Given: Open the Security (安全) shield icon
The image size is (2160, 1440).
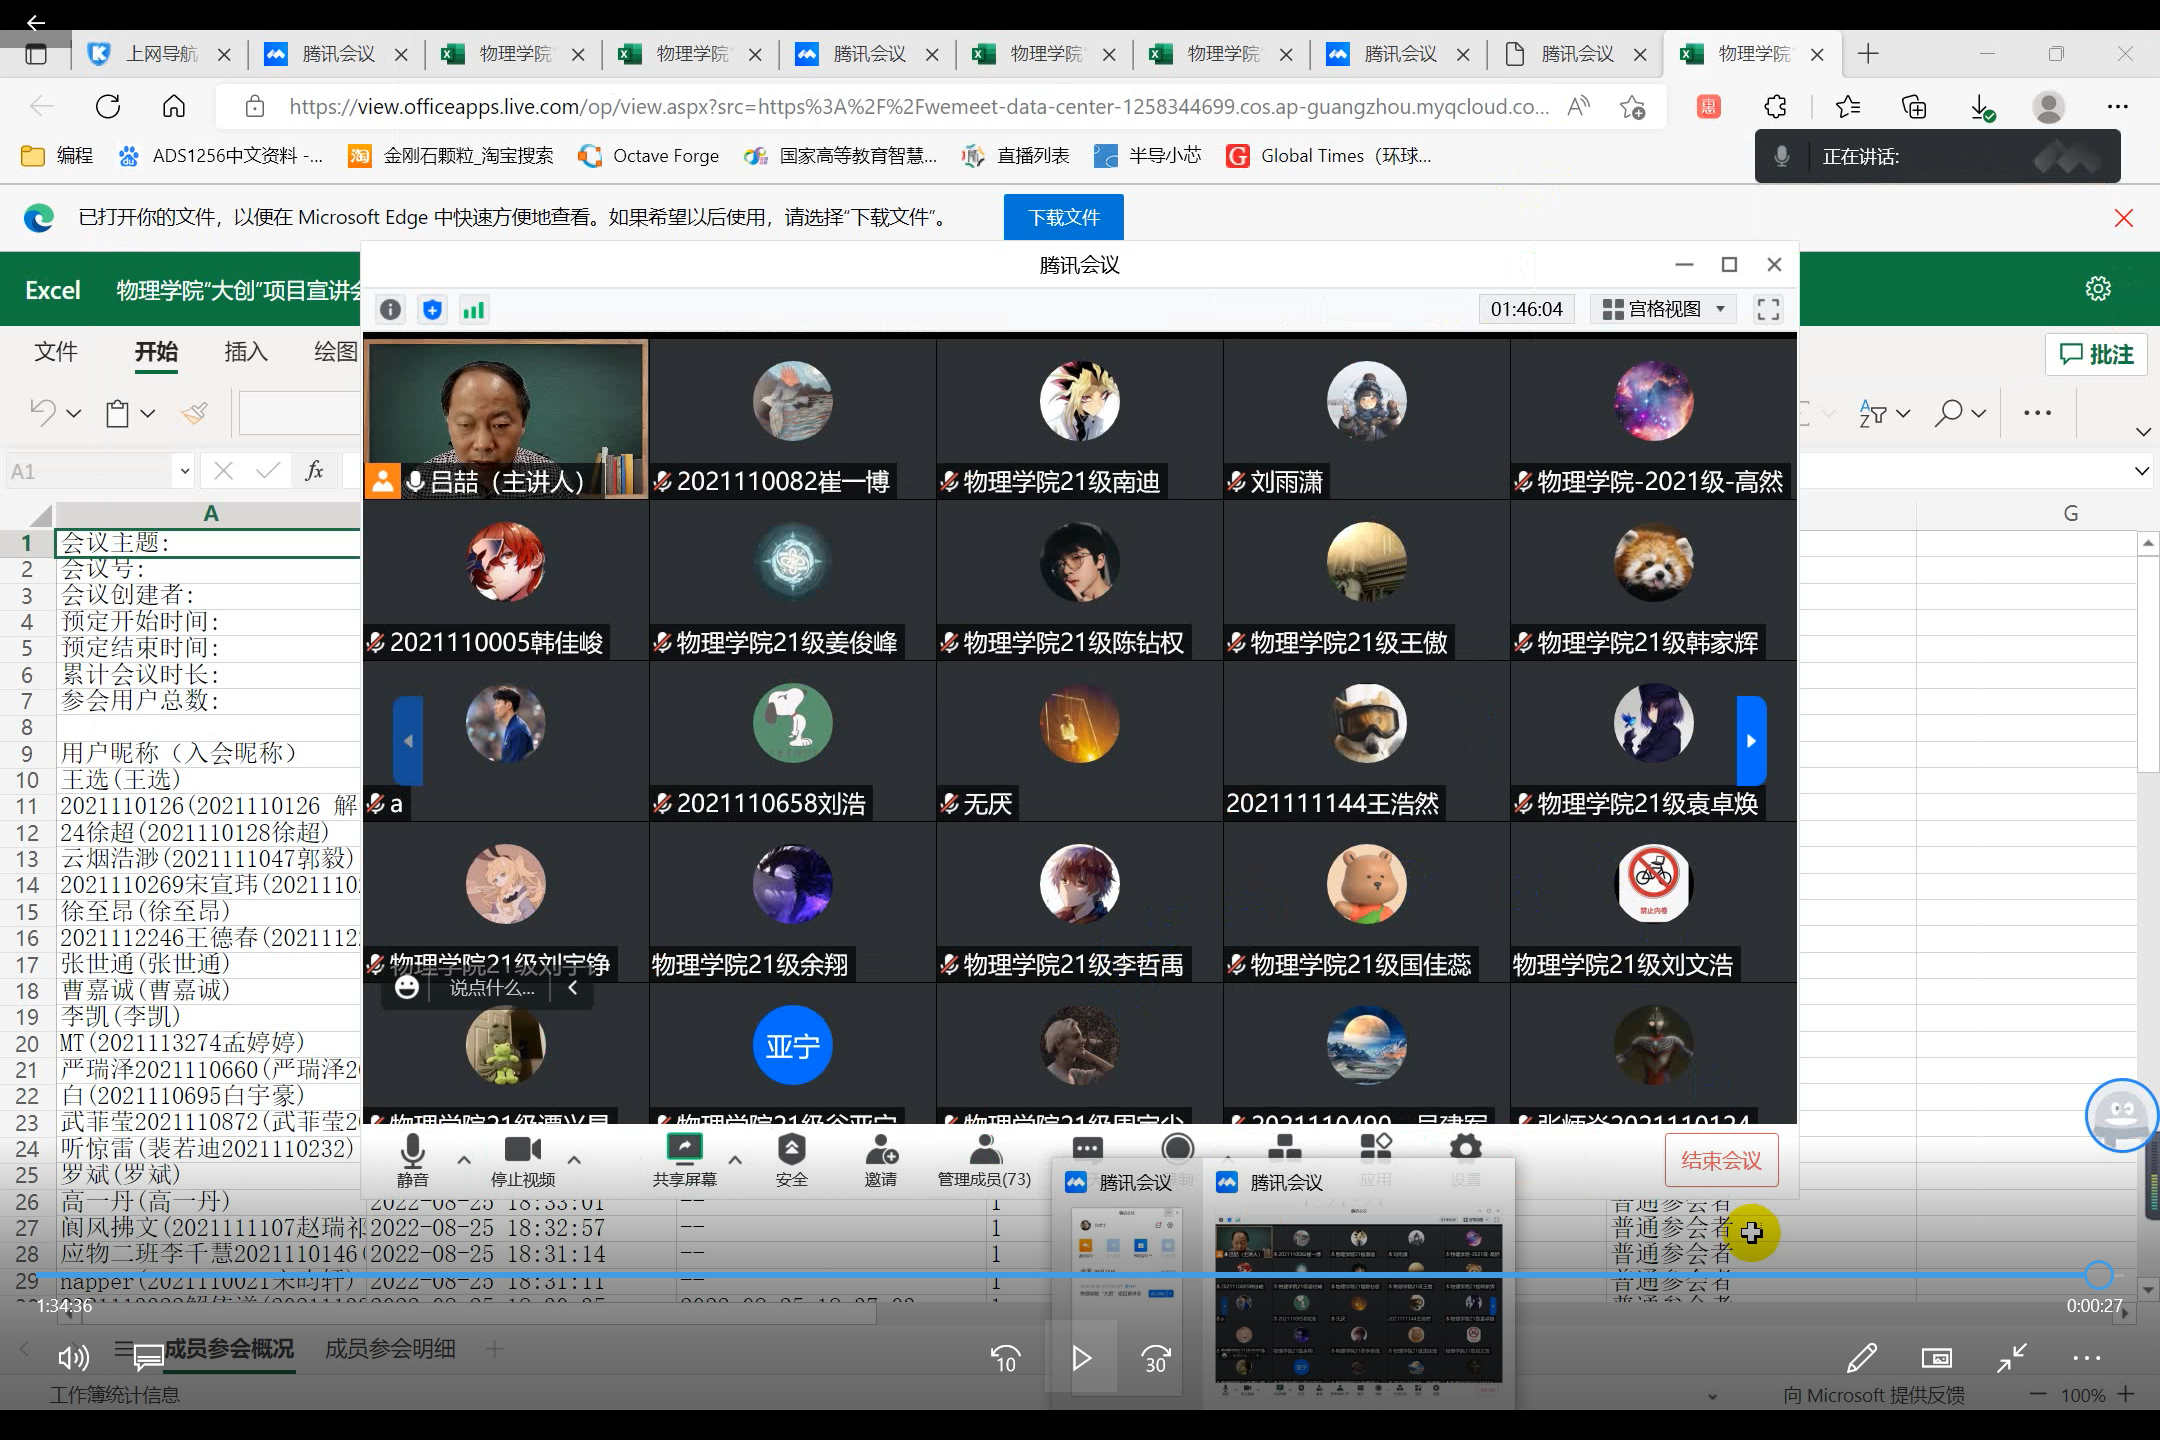Looking at the screenshot, I should coord(791,1150).
